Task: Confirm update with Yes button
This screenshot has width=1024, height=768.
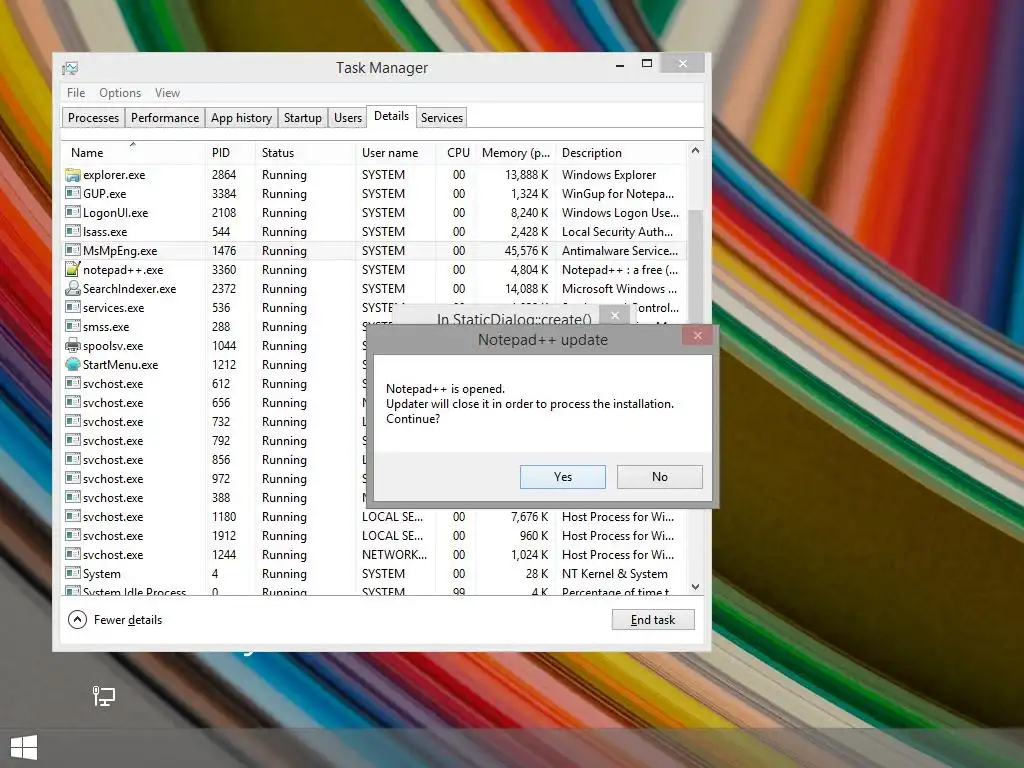Action: click(563, 477)
